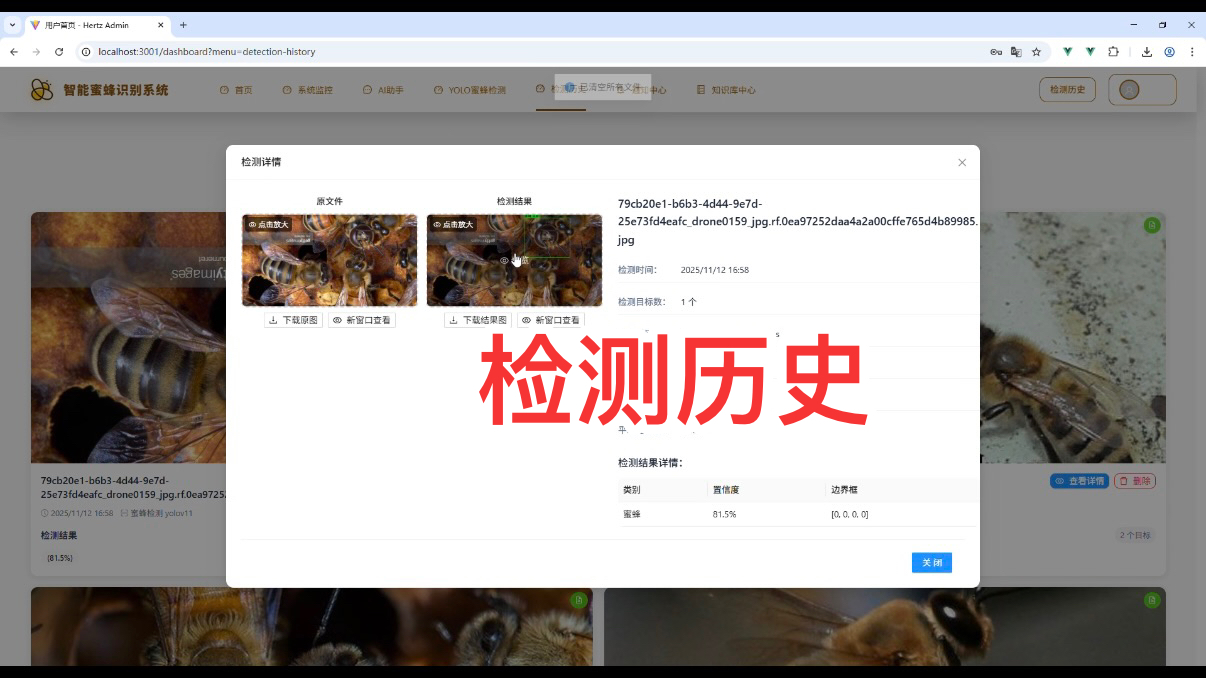
Task: Click the 边界框 column header
Action: [x=845, y=490]
